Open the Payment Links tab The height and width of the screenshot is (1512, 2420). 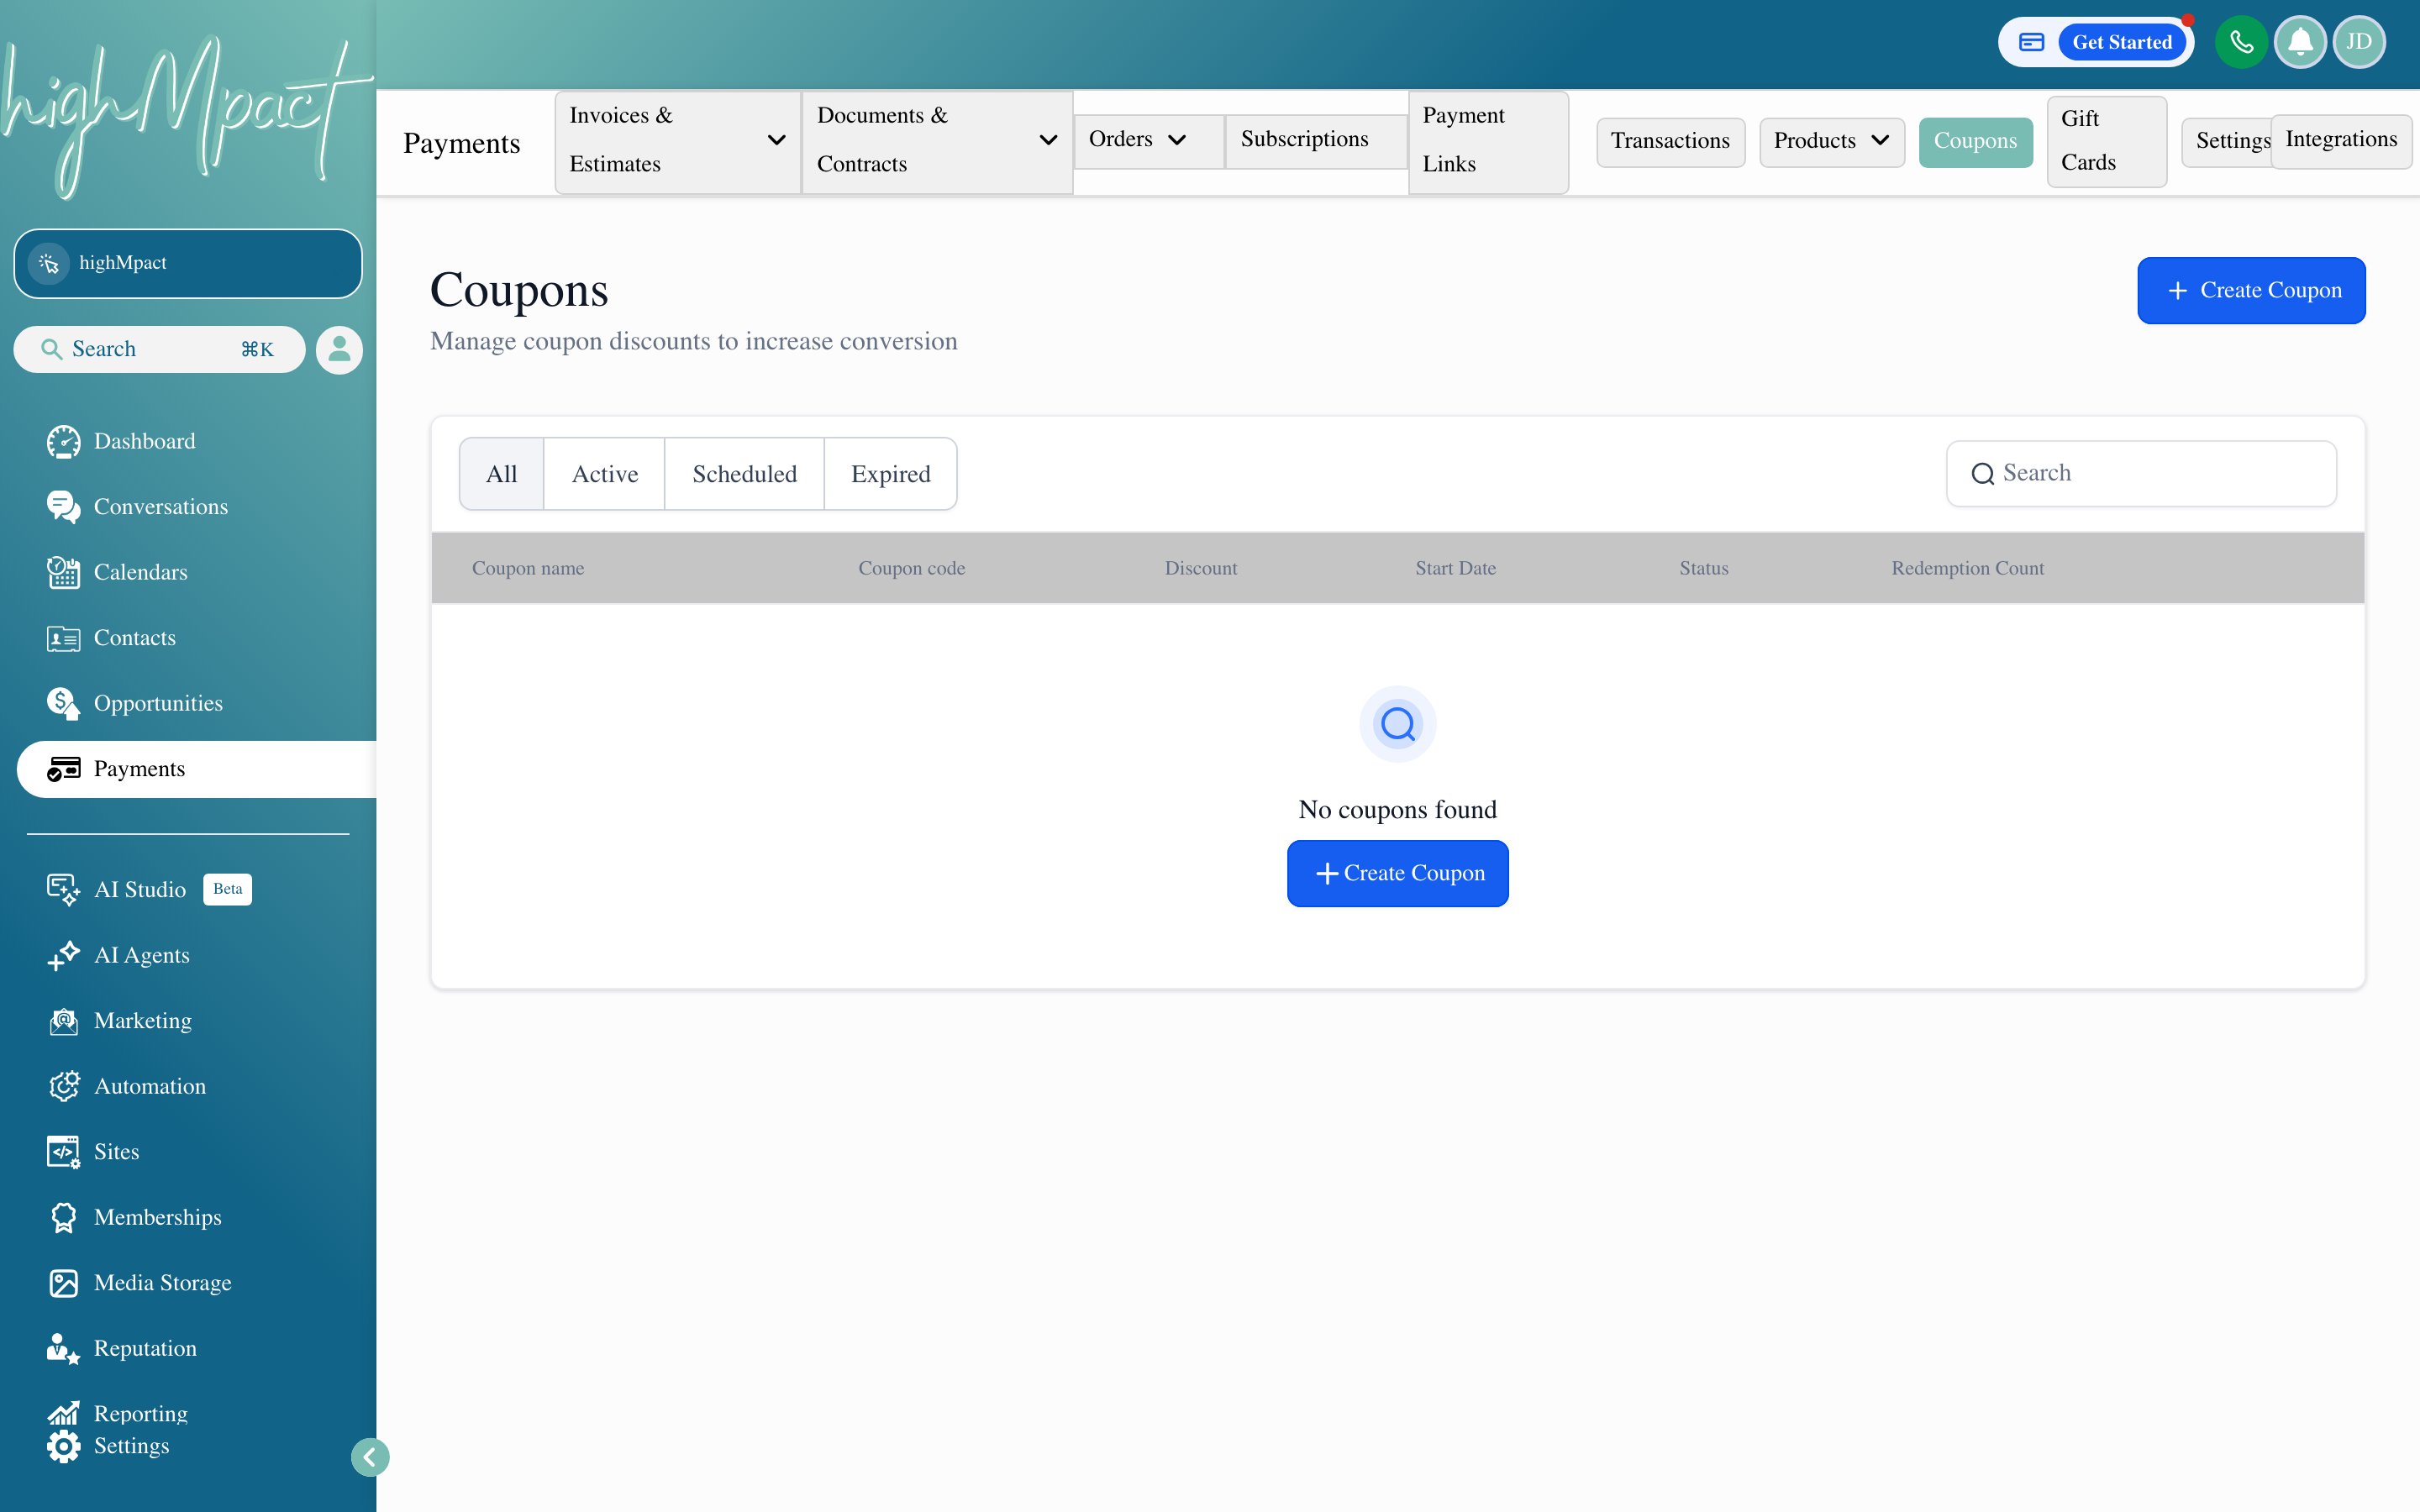[1488, 141]
